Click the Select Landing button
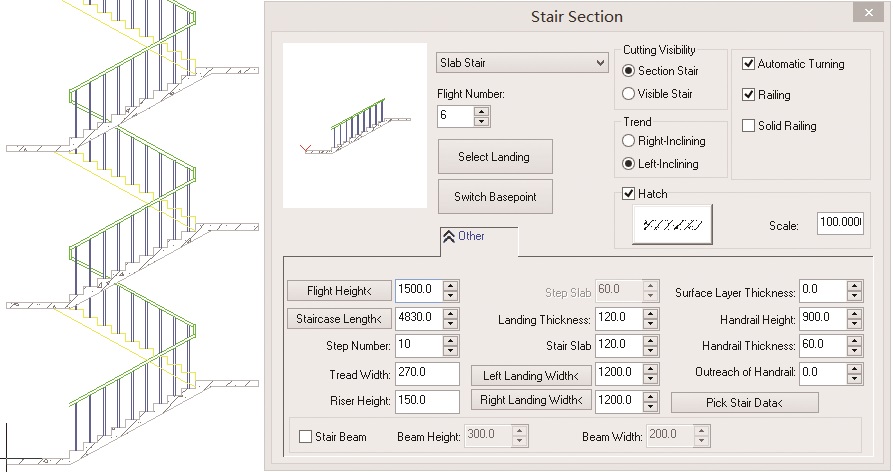Screen dimensions: 893x472 495,157
